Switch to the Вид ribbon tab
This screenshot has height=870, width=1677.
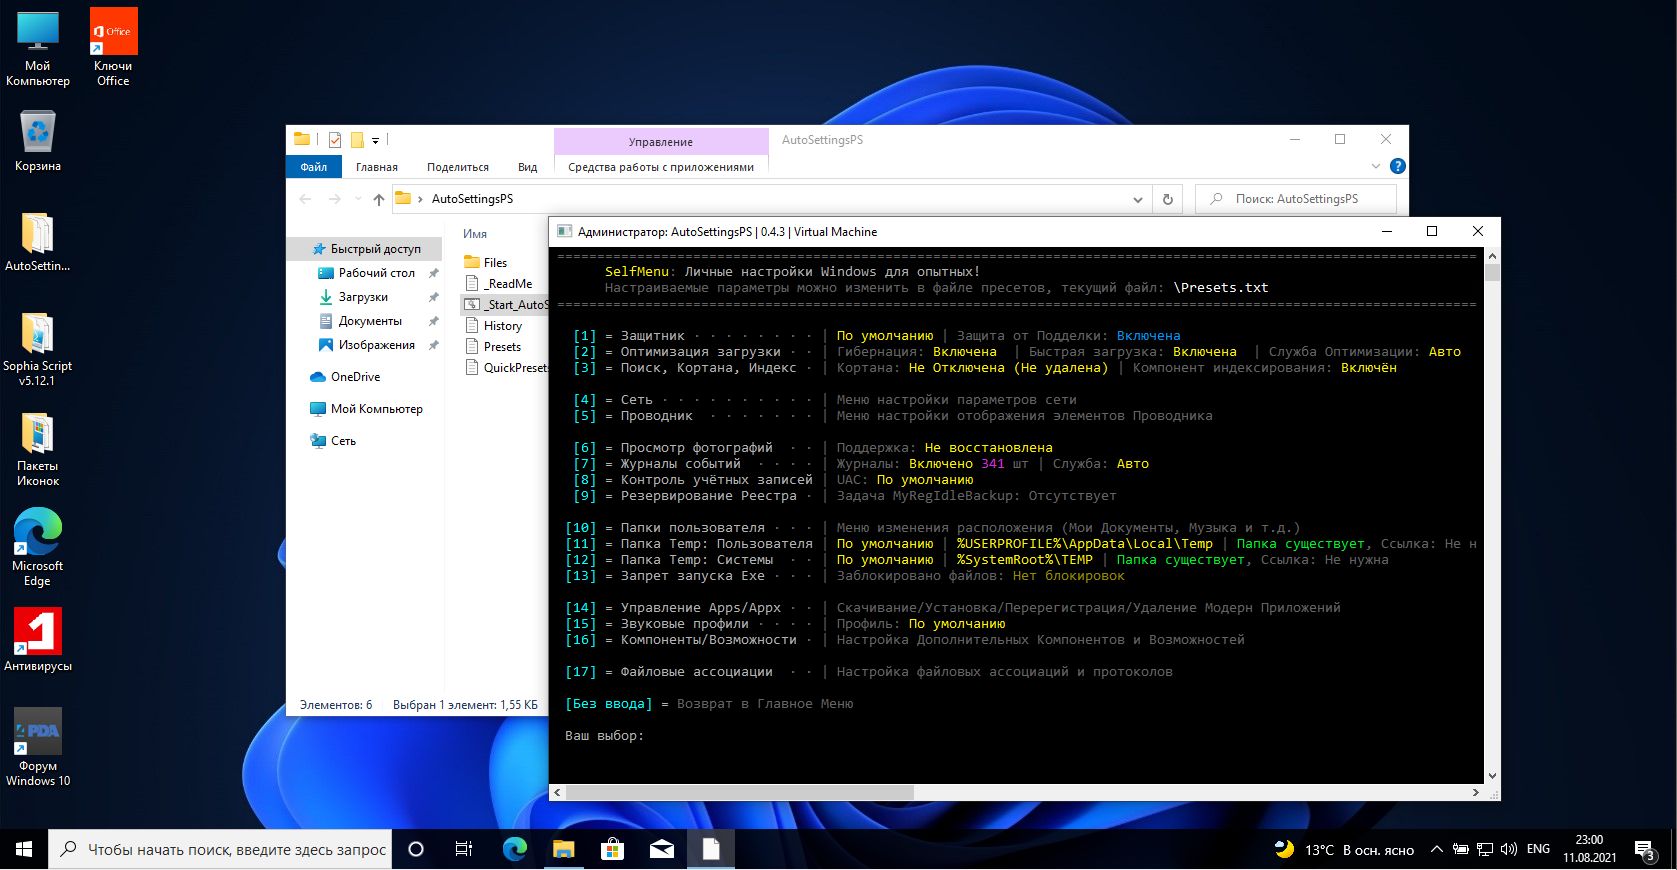tap(527, 167)
